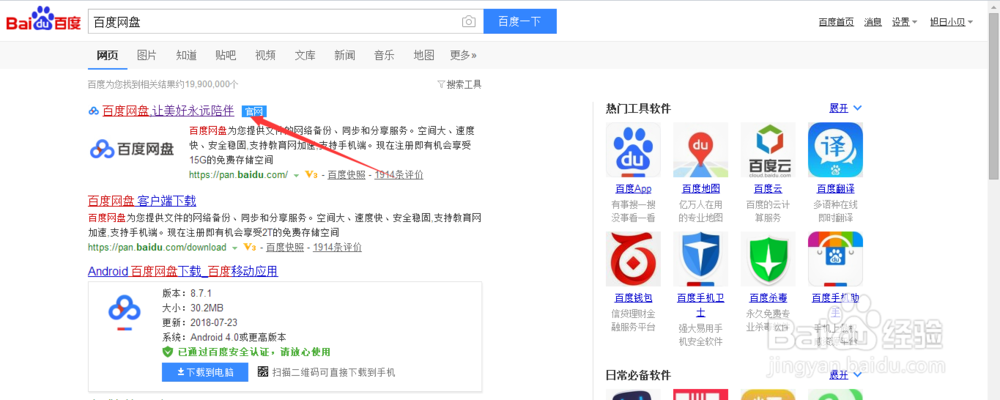Viewport: 1000px width, 400px height.
Task: Click the 百度一下 search button
Action: pos(520,21)
